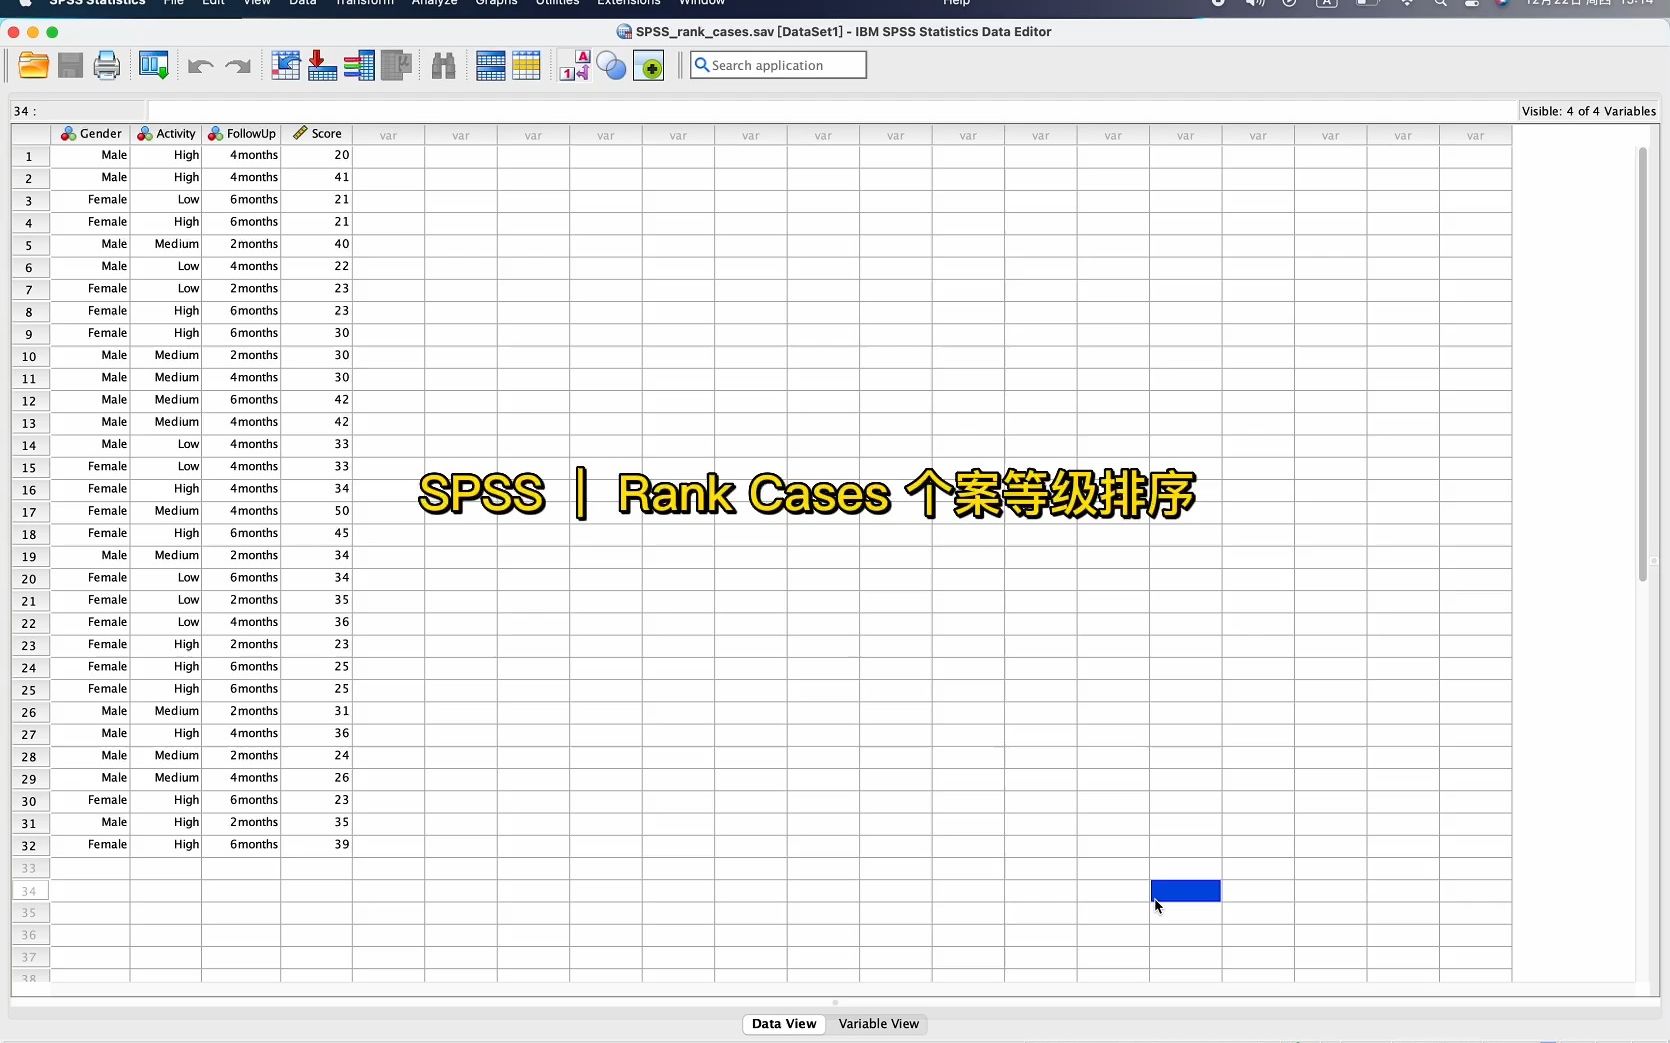
Task: Click Gender cell Female in row 7
Action: (x=90, y=288)
